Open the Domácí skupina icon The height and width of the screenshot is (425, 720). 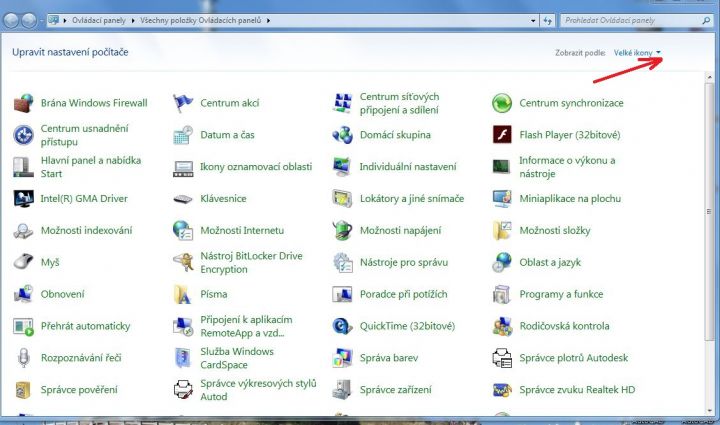(343, 135)
